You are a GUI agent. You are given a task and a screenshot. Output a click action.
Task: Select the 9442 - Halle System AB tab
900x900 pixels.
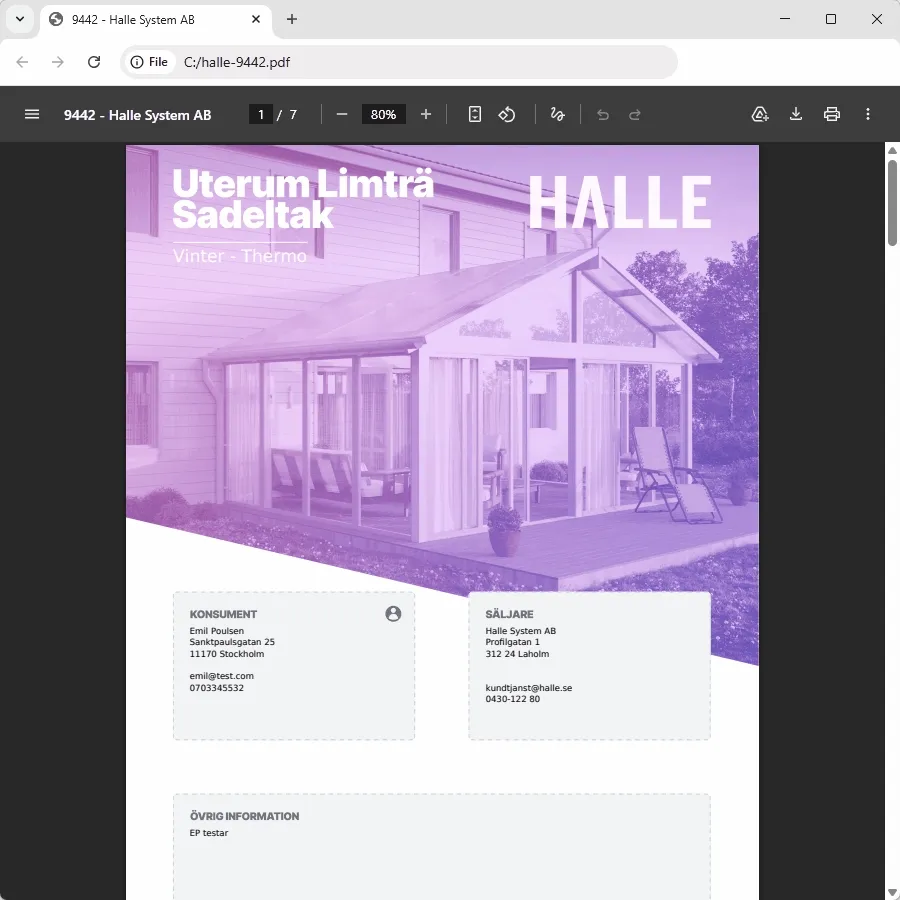tap(155, 20)
